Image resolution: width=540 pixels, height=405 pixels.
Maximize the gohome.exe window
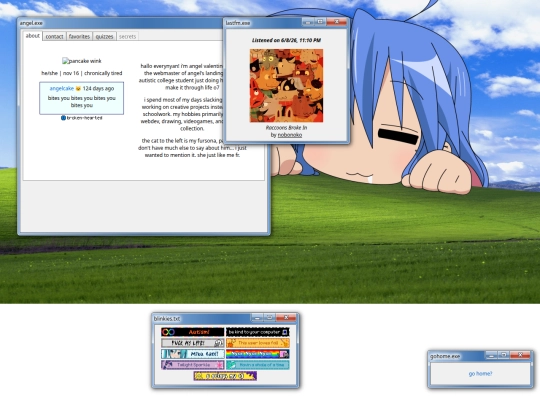point(504,355)
